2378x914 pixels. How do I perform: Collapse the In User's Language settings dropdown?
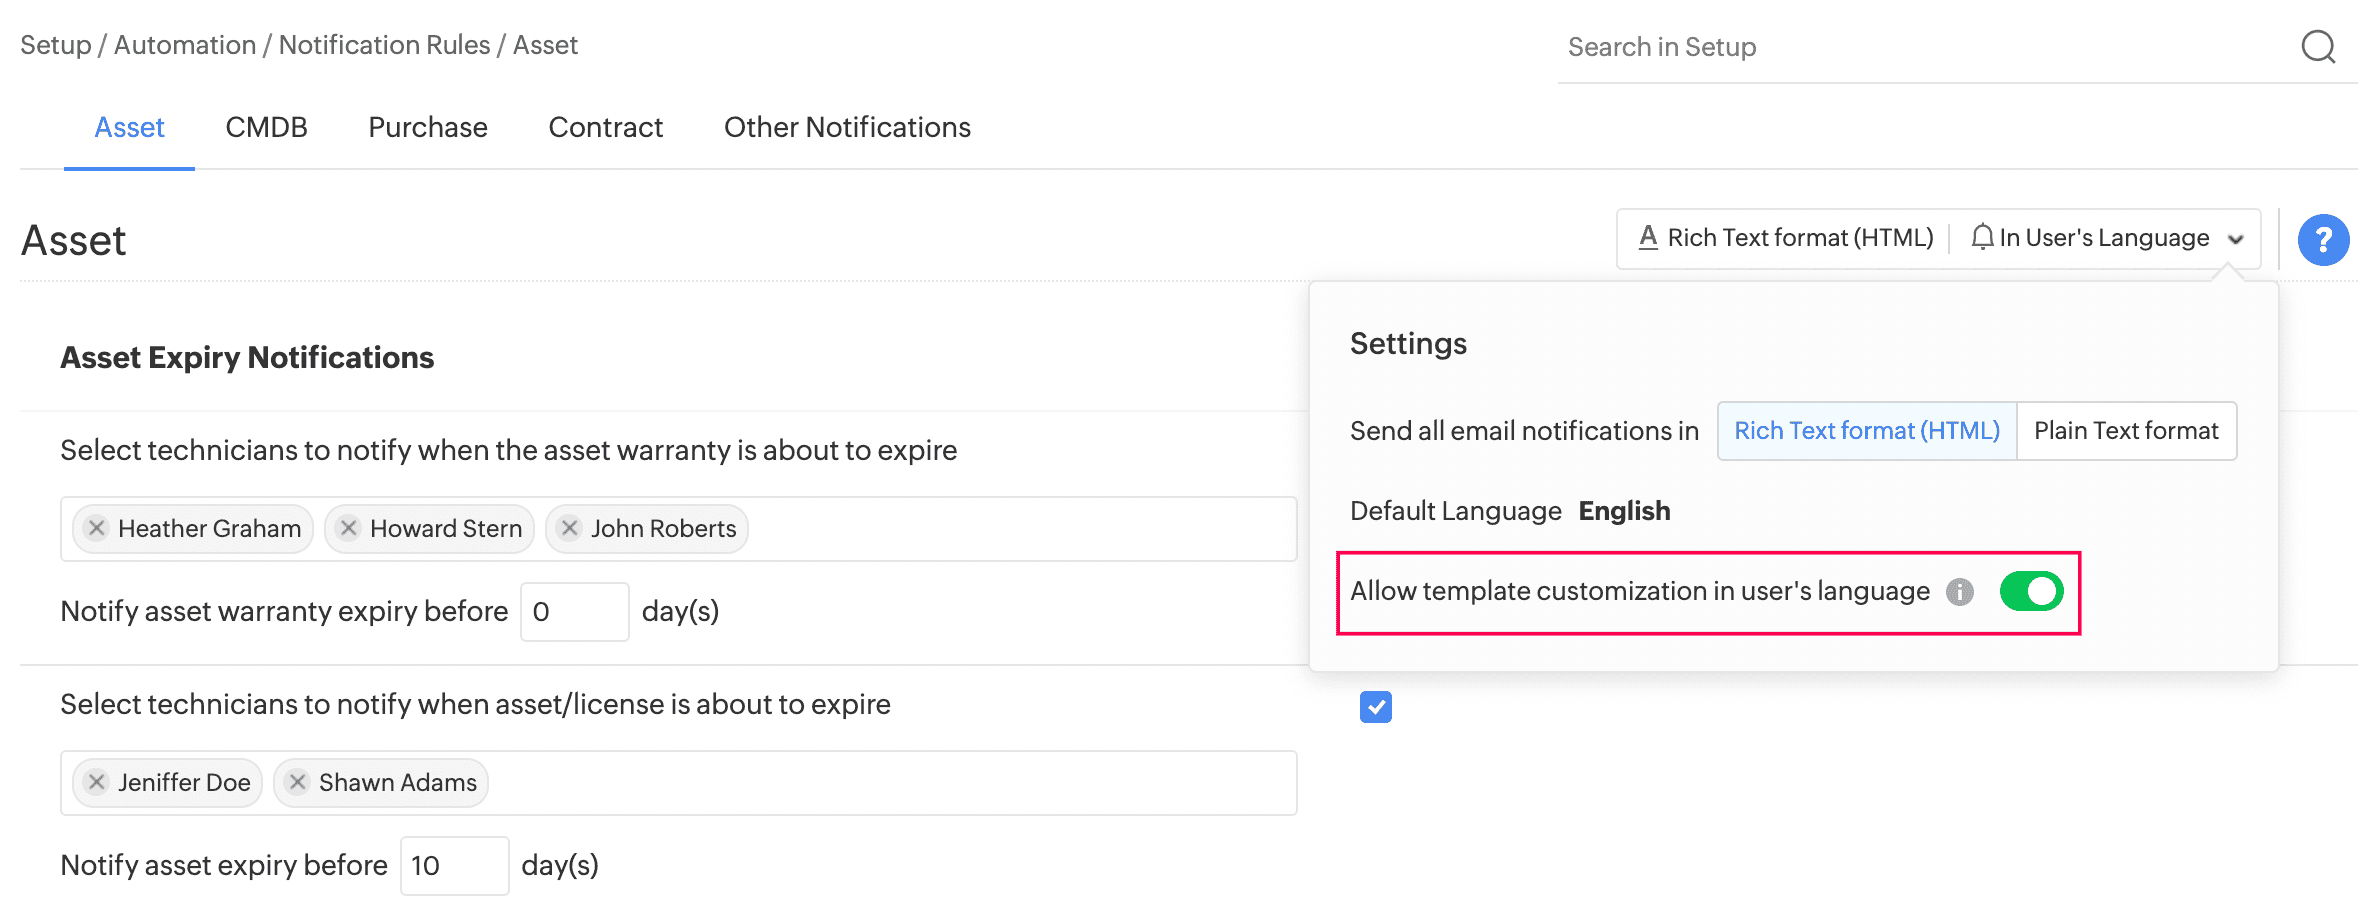[2236, 239]
